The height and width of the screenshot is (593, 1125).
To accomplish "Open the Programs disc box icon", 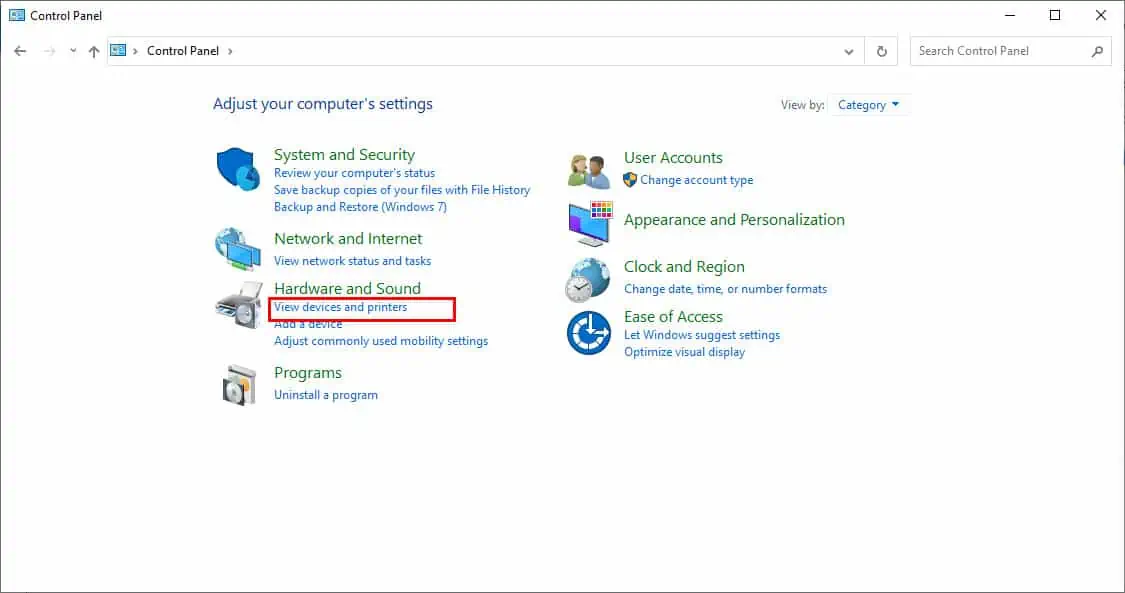I will point(238,384).
